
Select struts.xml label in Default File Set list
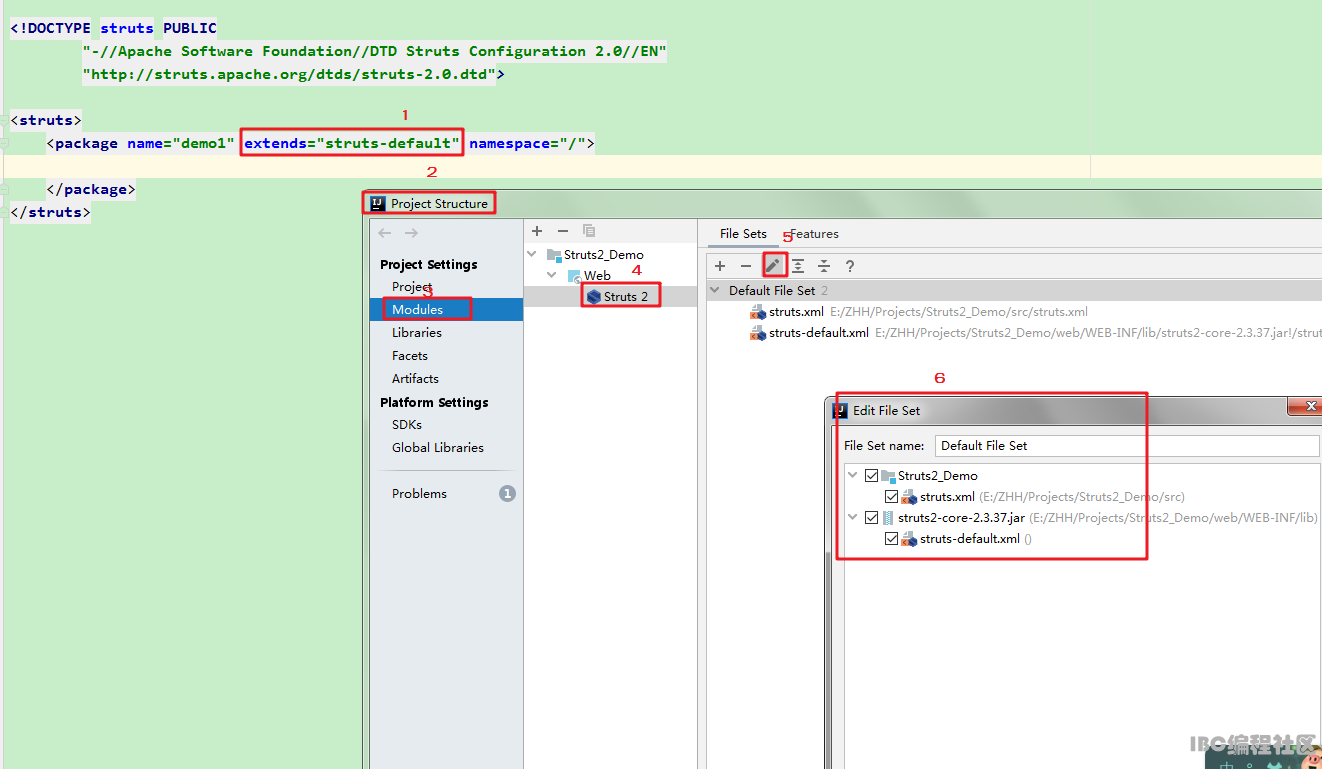796,312
